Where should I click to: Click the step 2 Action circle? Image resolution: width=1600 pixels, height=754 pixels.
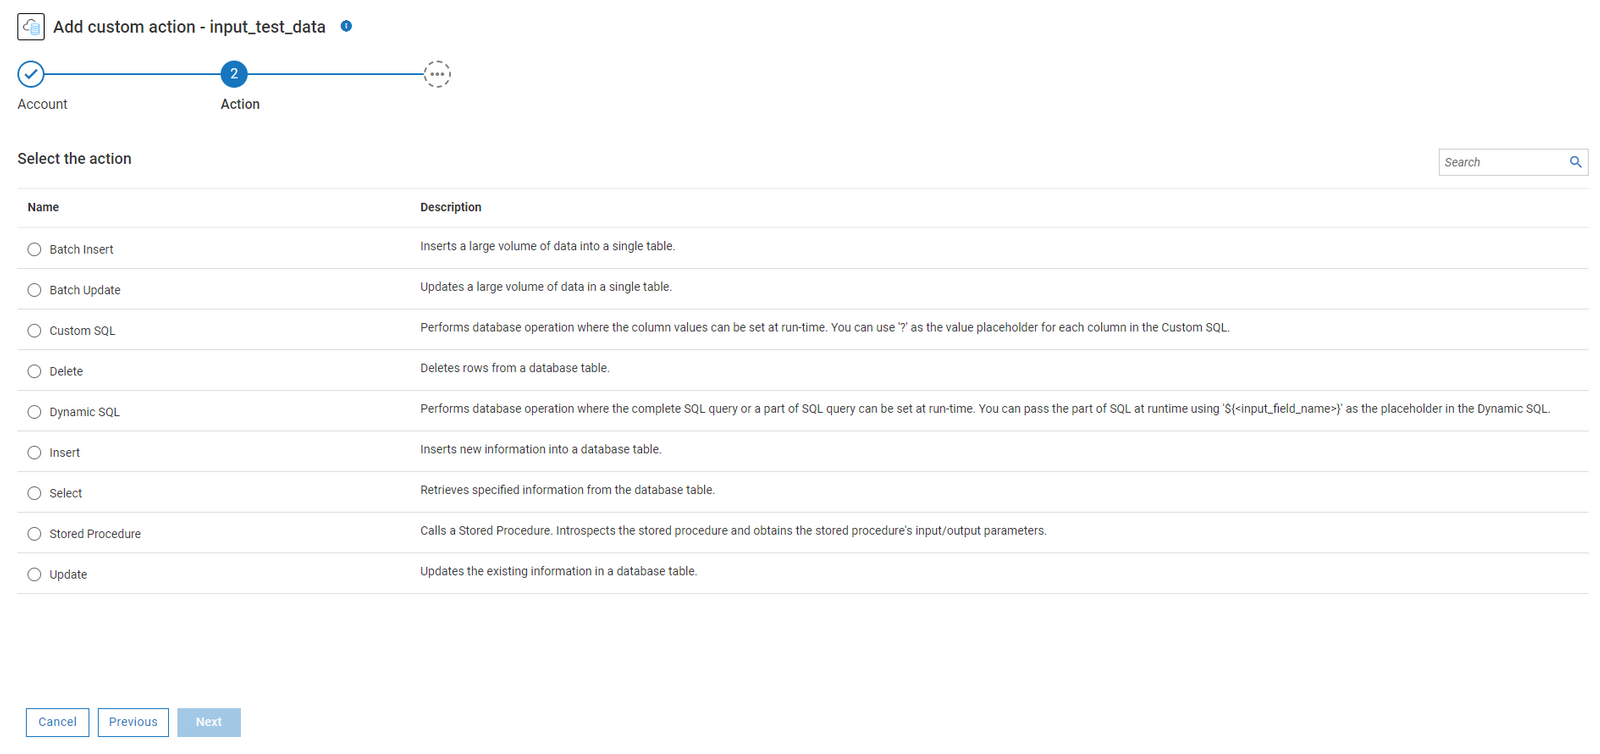[234, 74]
